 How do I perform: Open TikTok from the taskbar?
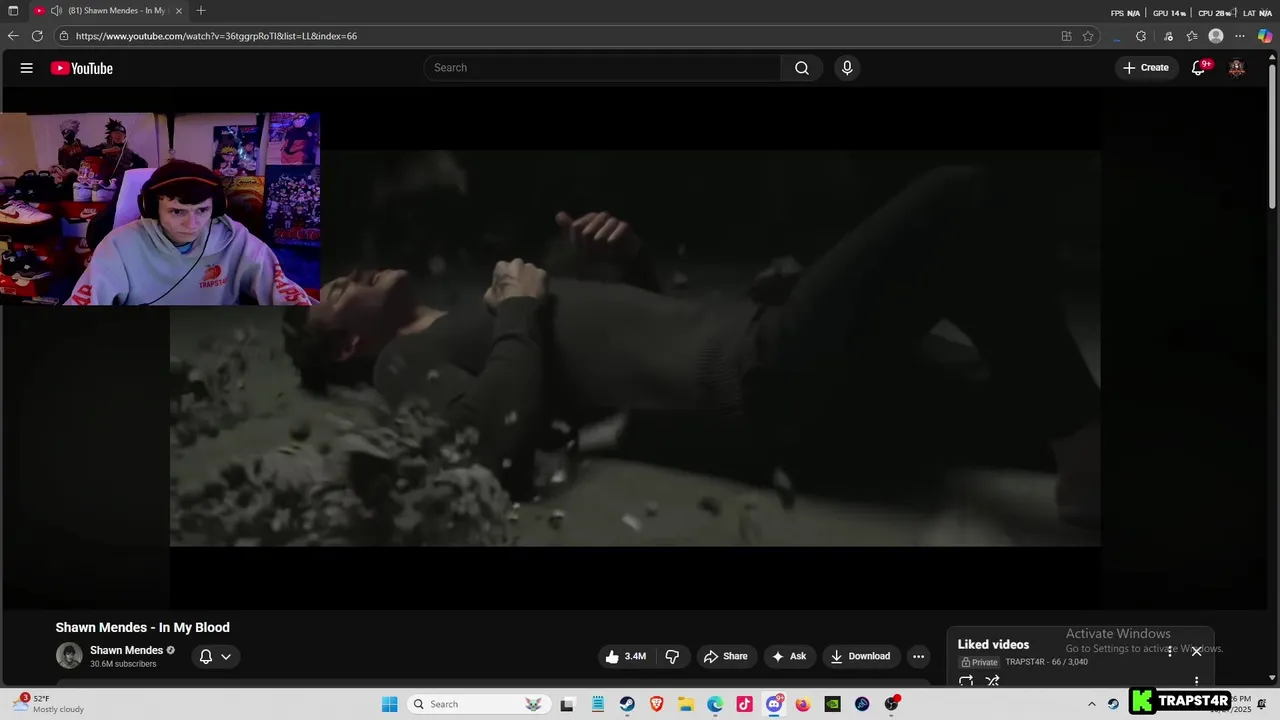[x=744, y=704]
